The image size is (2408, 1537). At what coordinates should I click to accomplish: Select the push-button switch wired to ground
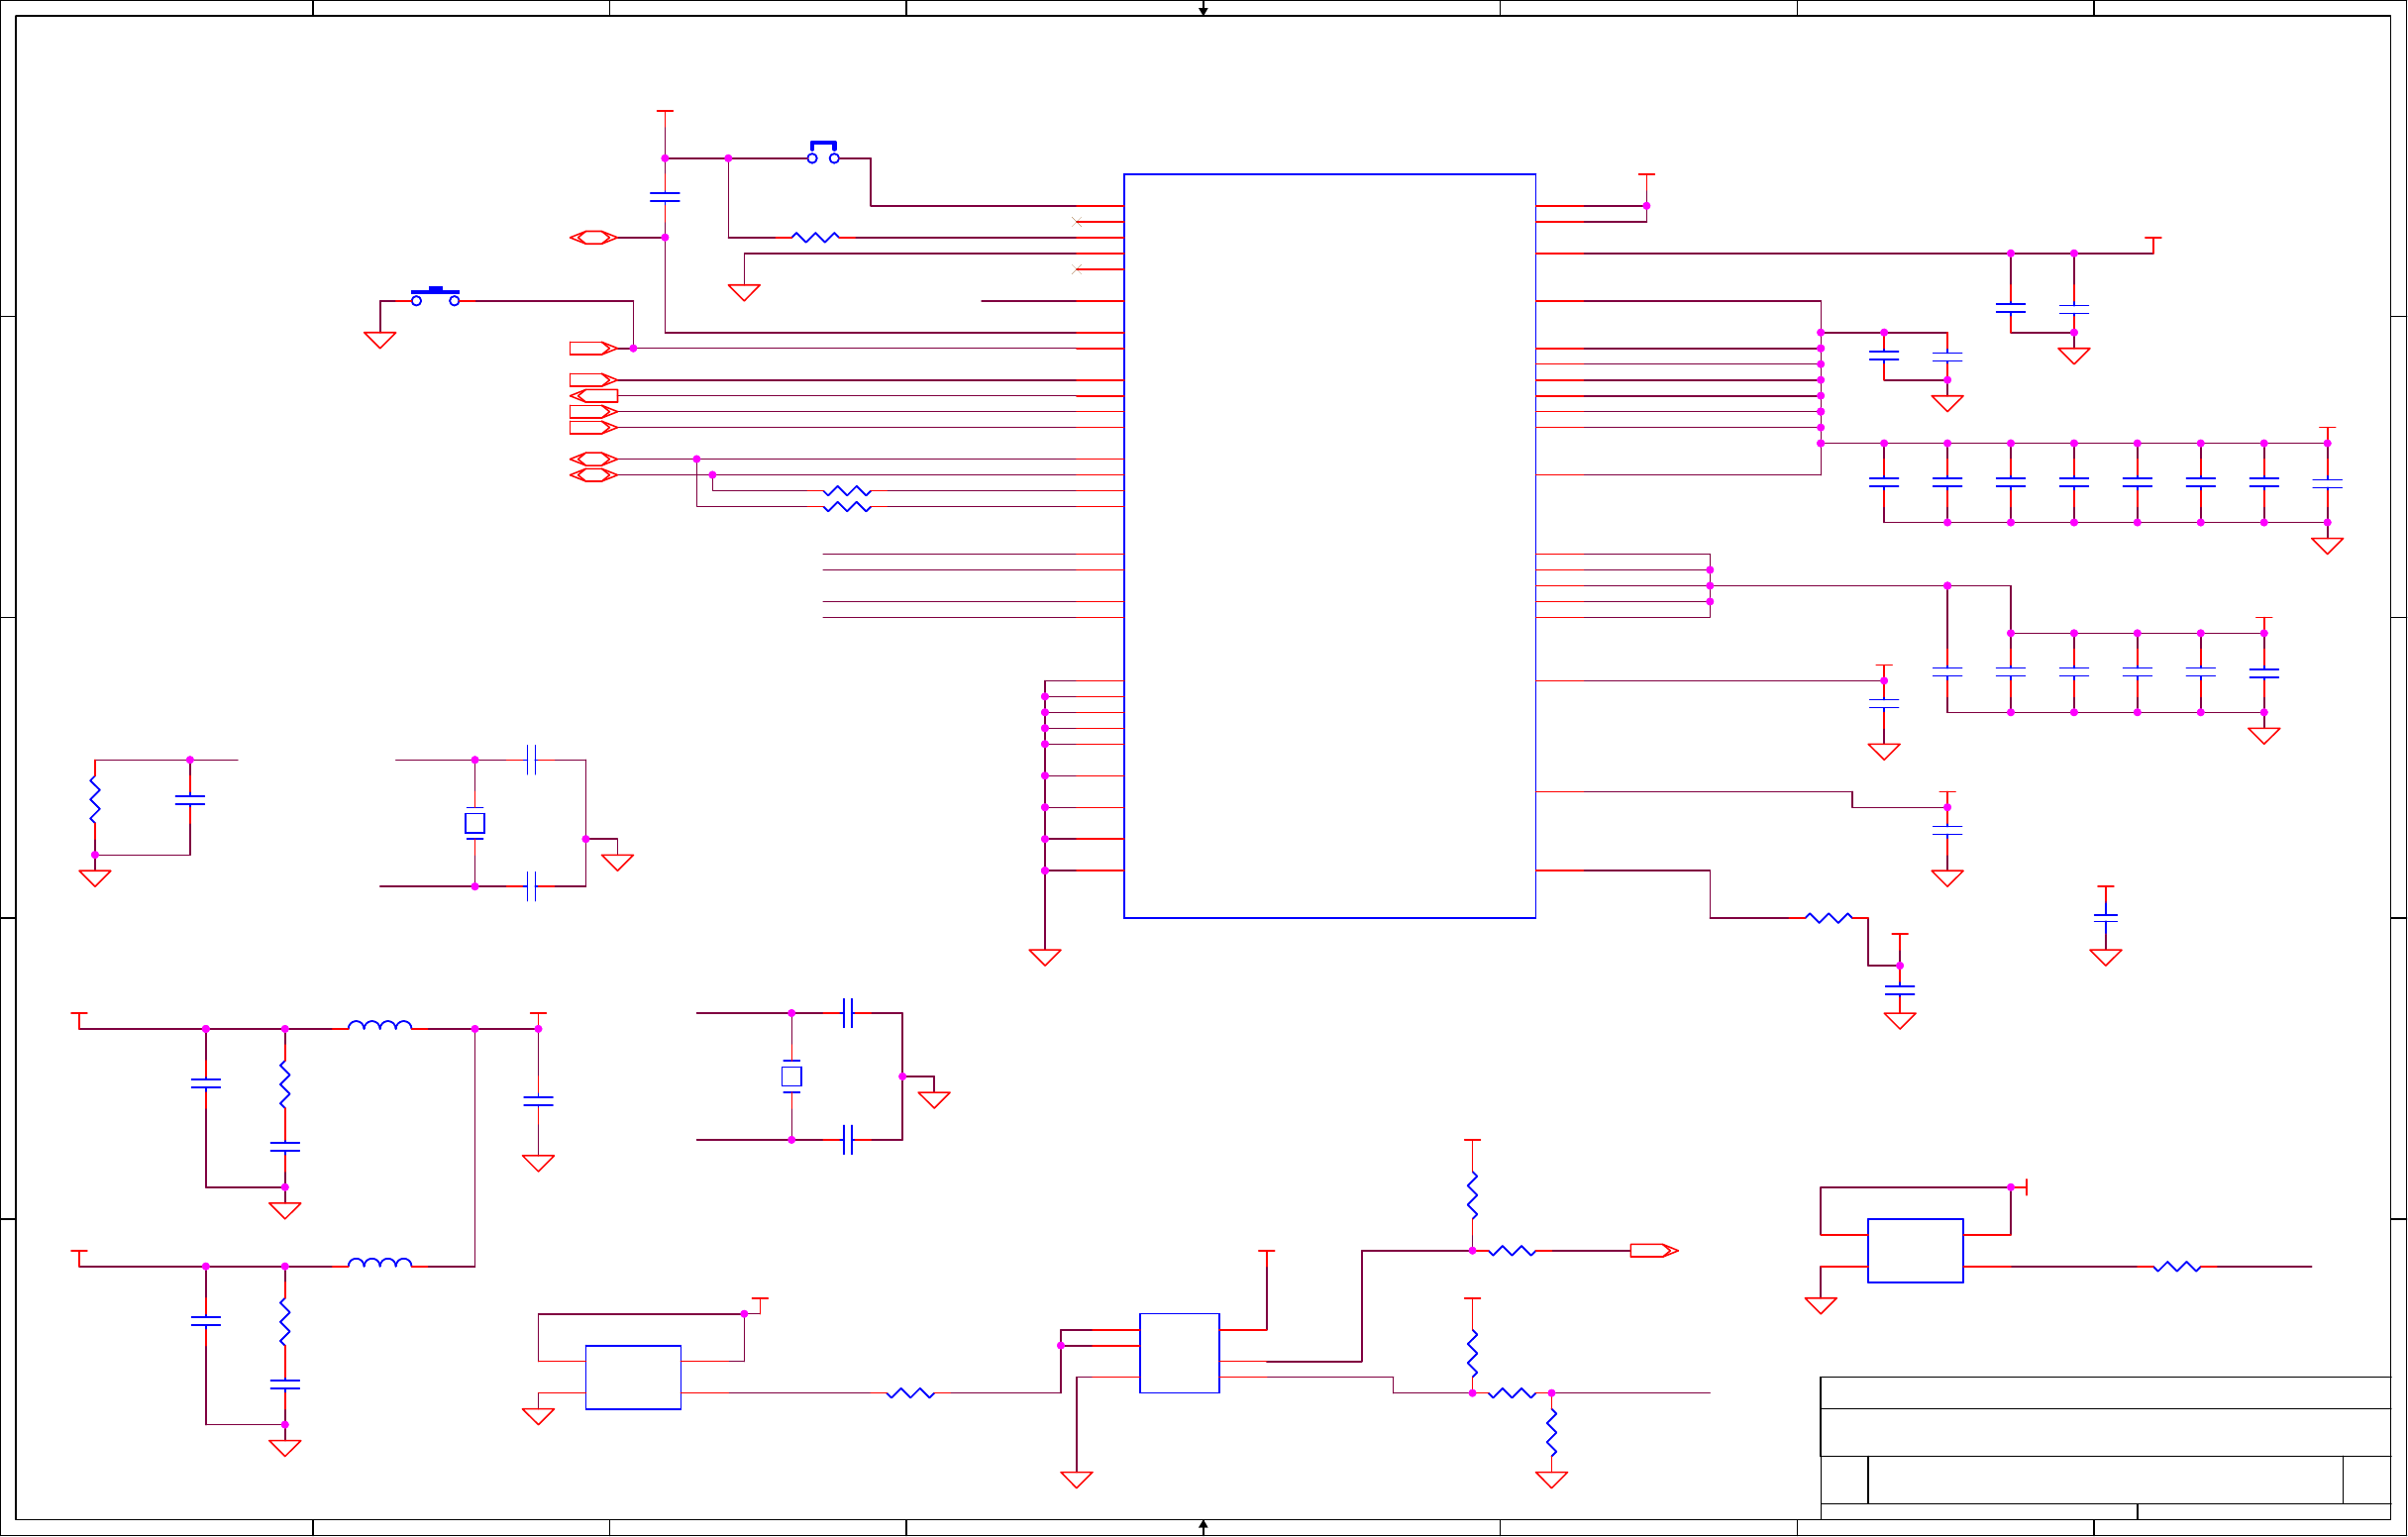pos(435,296)
